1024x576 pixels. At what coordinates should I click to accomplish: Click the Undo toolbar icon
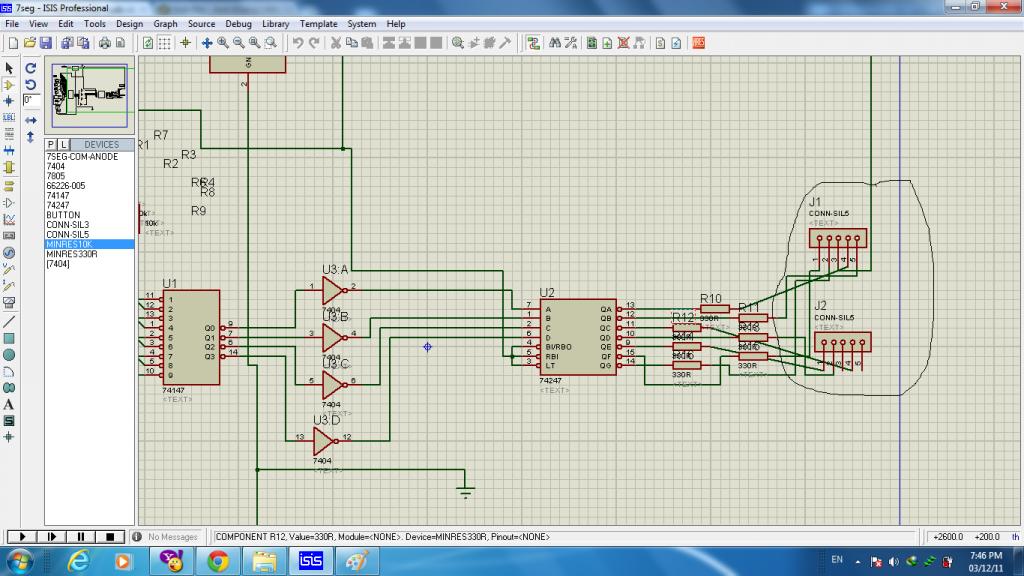tap(298, 43)
